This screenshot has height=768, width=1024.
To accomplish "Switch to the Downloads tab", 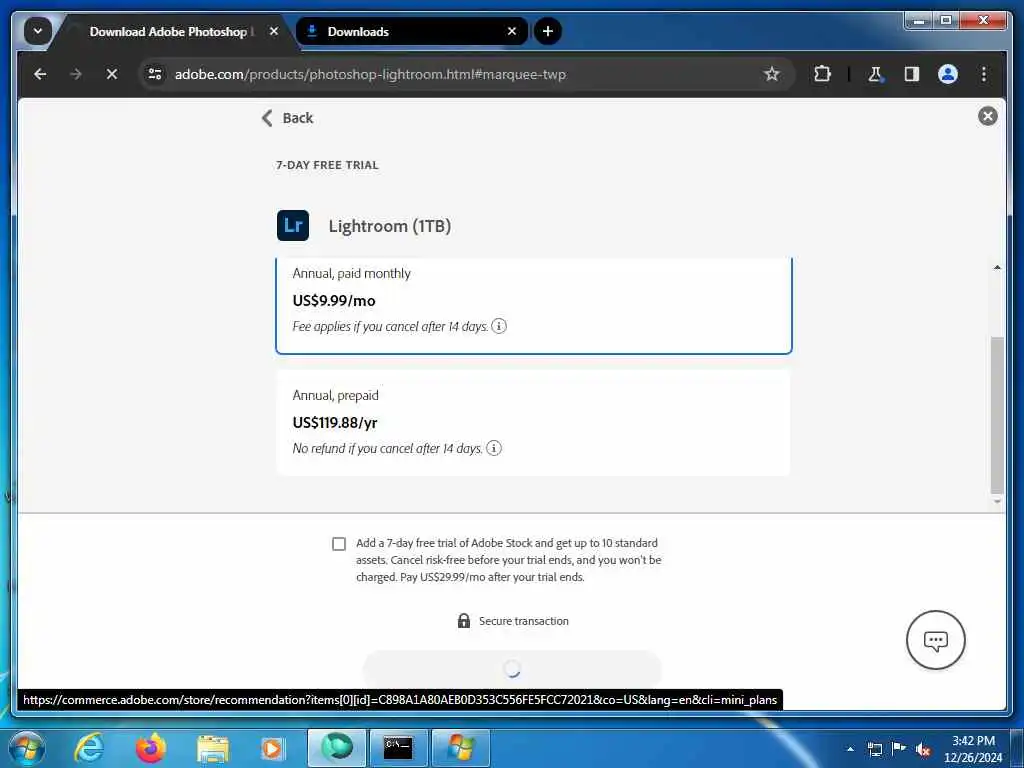I will tap(411, 31).
